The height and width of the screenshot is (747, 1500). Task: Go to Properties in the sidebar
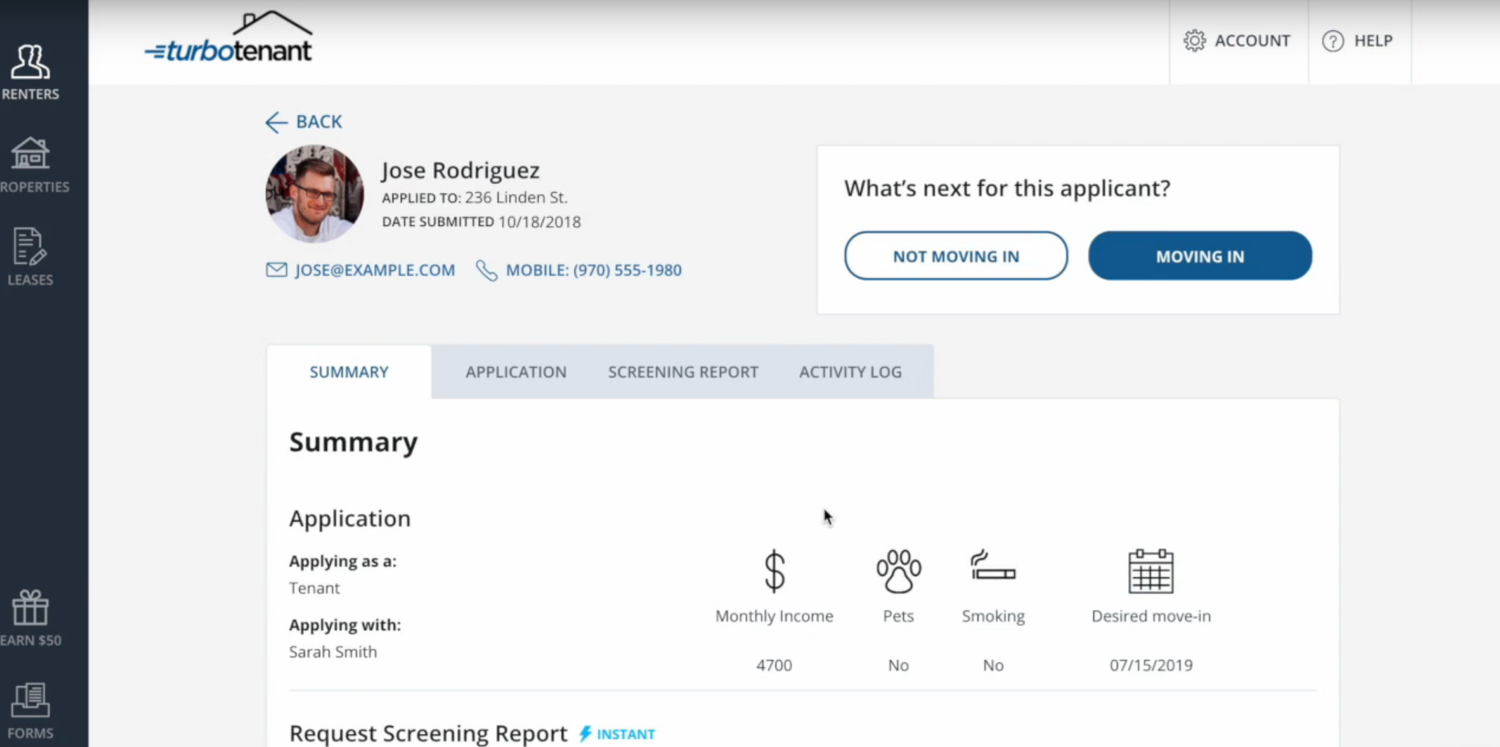click(x=30, y=154)
